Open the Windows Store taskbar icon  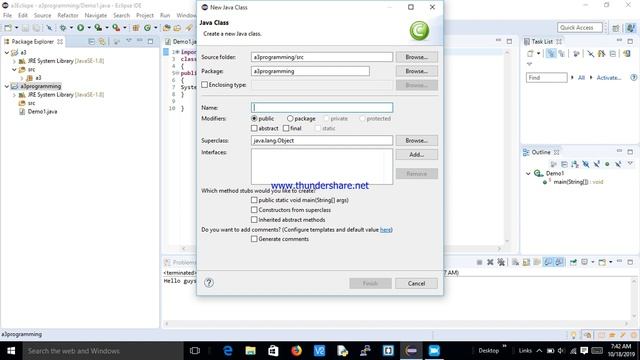click(273, 351)
